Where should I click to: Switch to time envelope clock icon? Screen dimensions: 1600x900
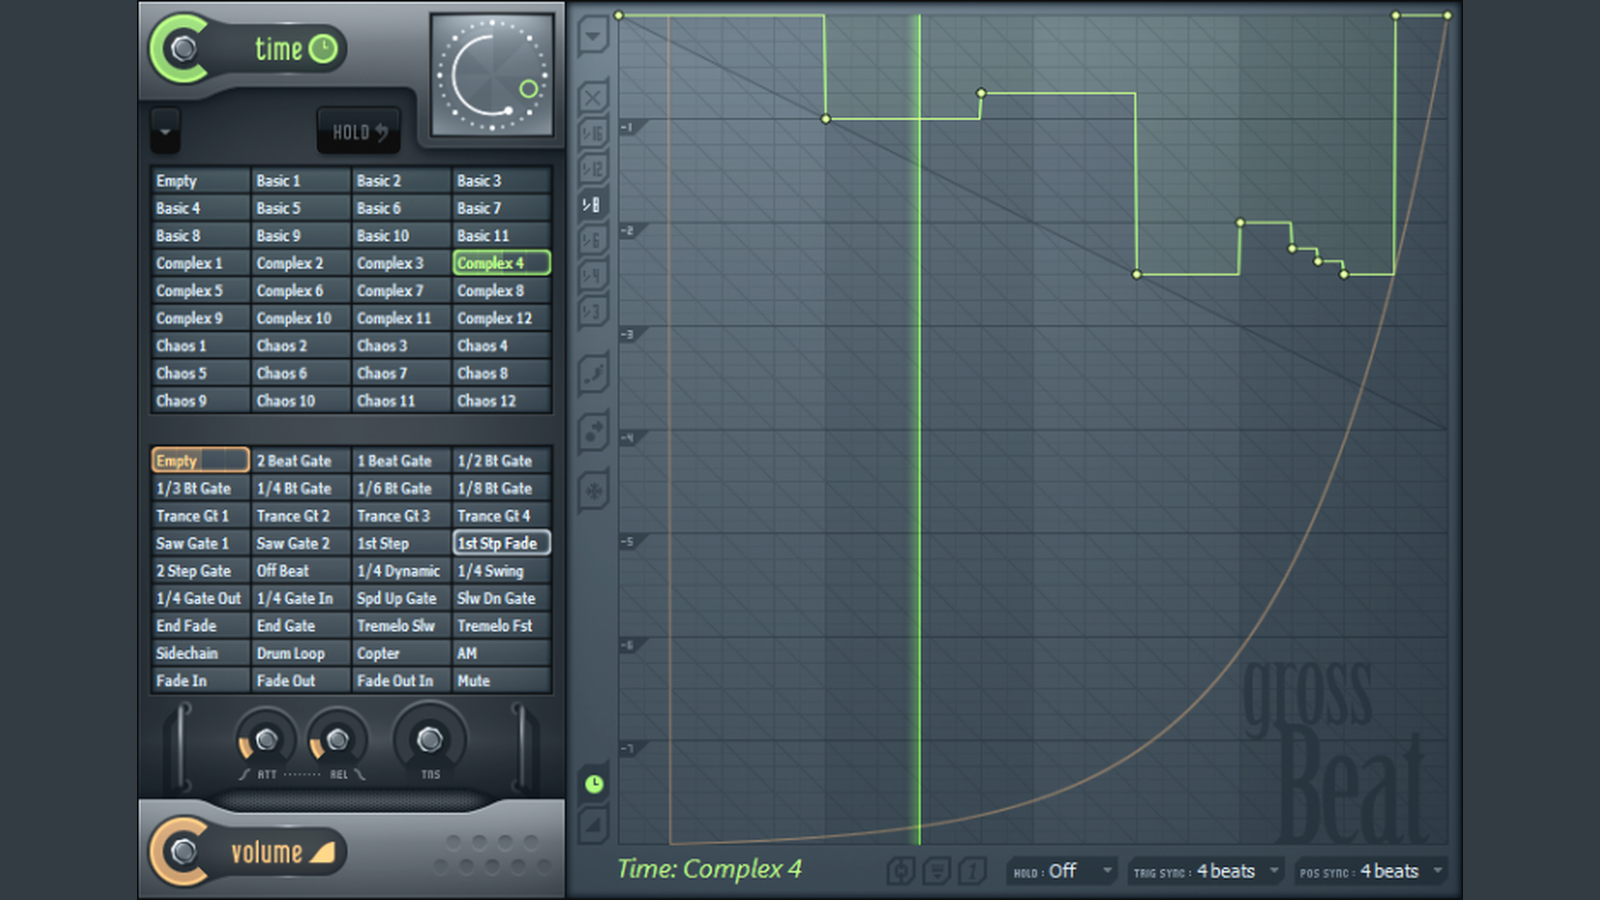tap(593, 784)
